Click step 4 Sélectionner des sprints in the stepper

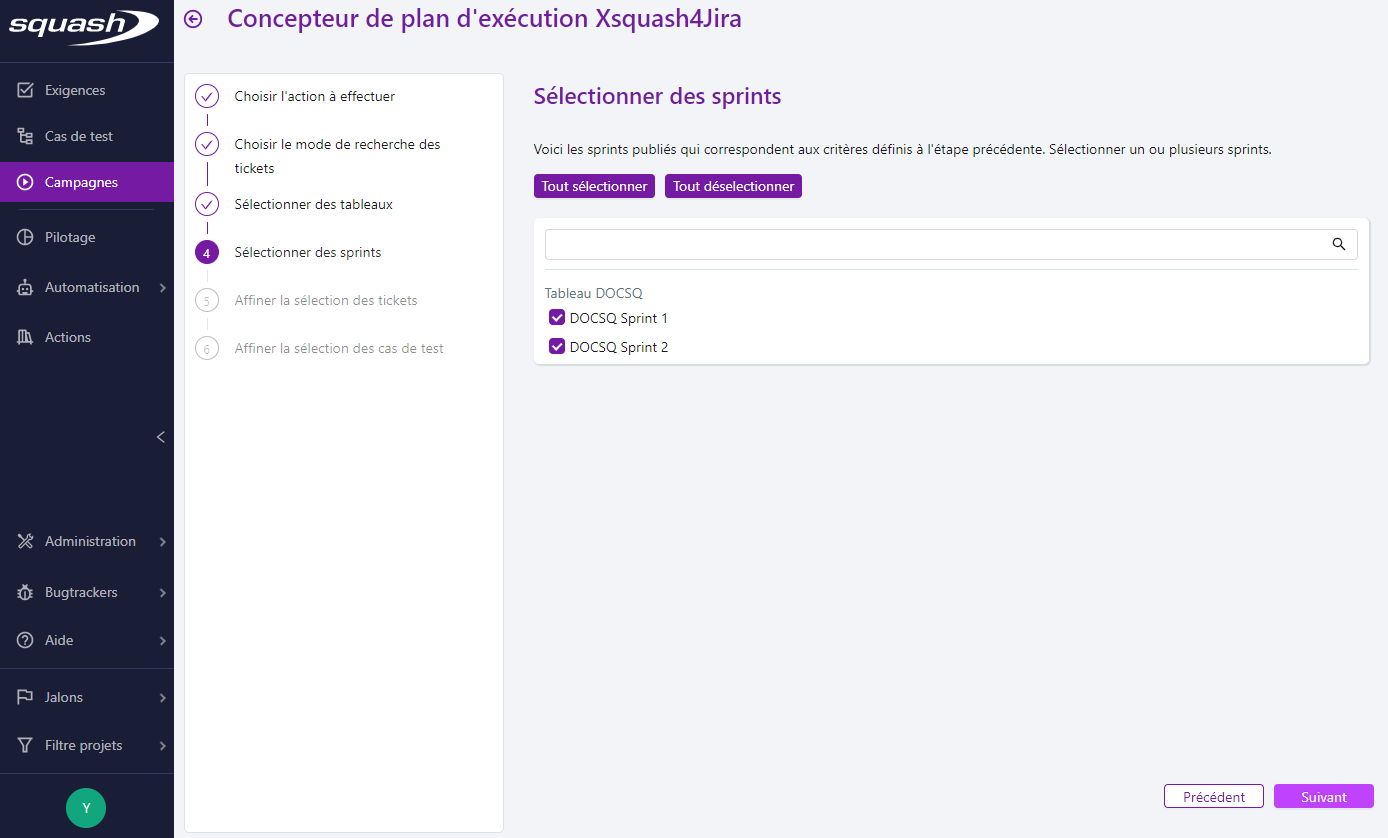(x=307, y=252)
